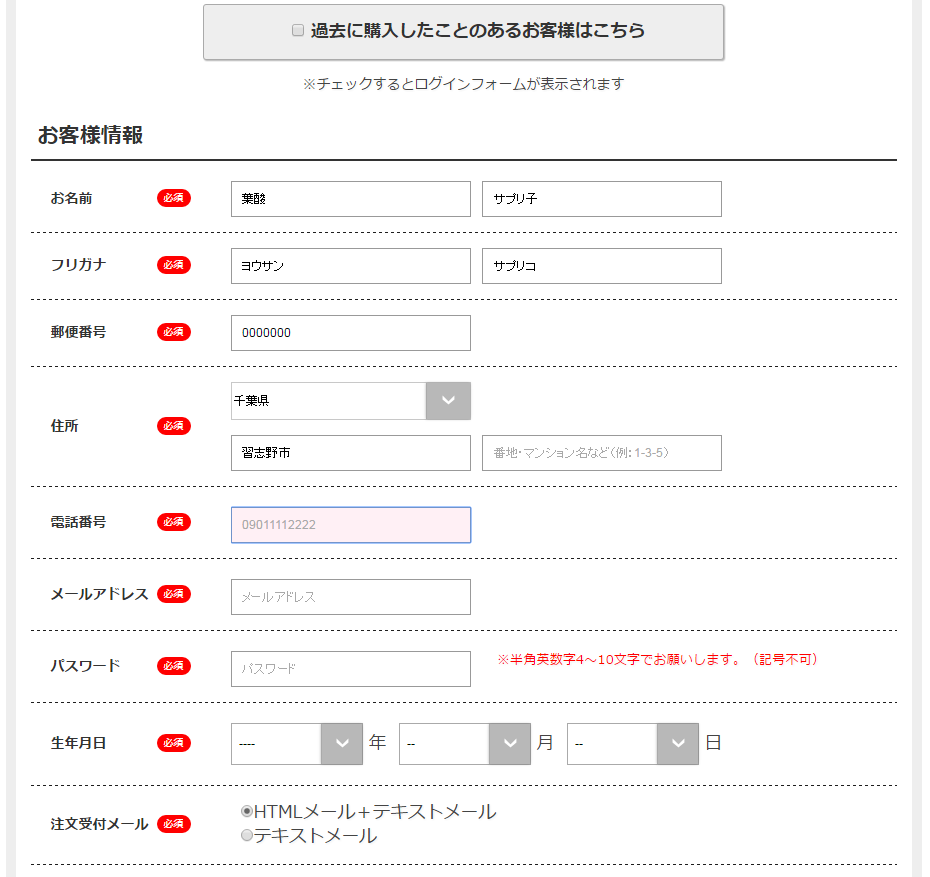This screenshot has height=877, width=930.
Task: Click the 必須 badge next to 生年月日
Action: [x=174, y=743]
